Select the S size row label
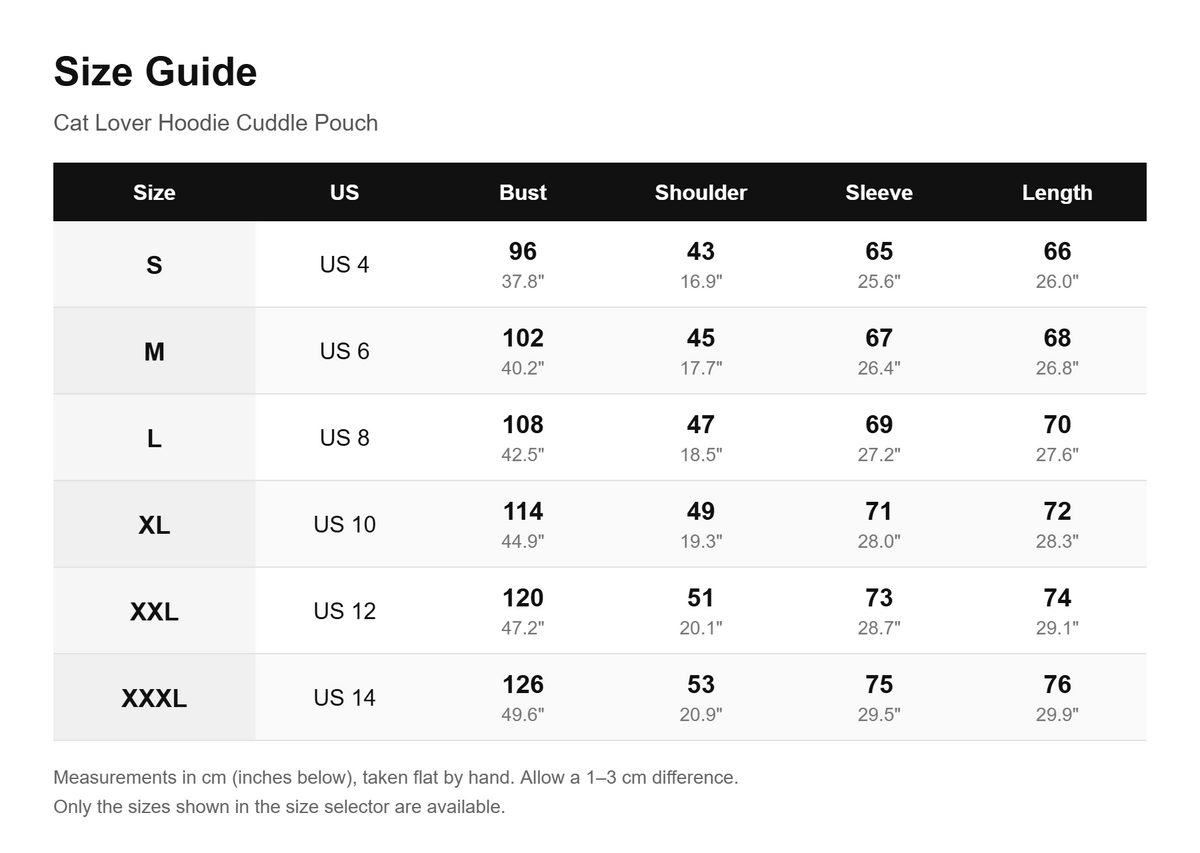This screenshot has width=1200, height=853. pos(154,265)
